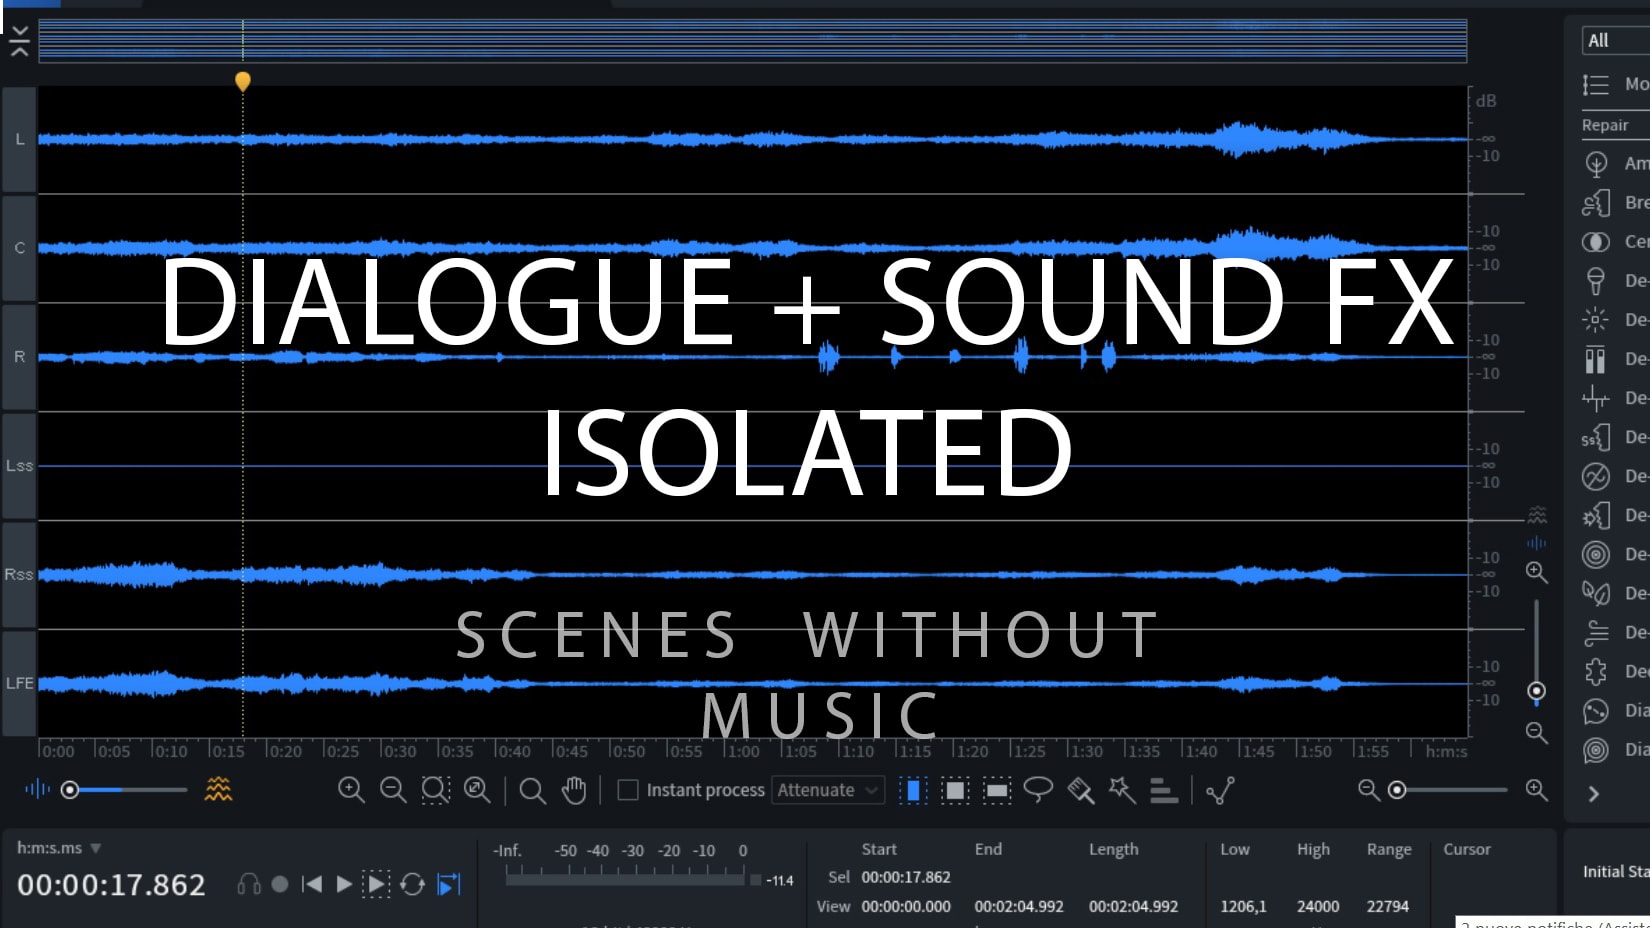Screen dimensions: 1650x928
Task: Expand the side panel with the right chevron
Action: point(1594,794)
